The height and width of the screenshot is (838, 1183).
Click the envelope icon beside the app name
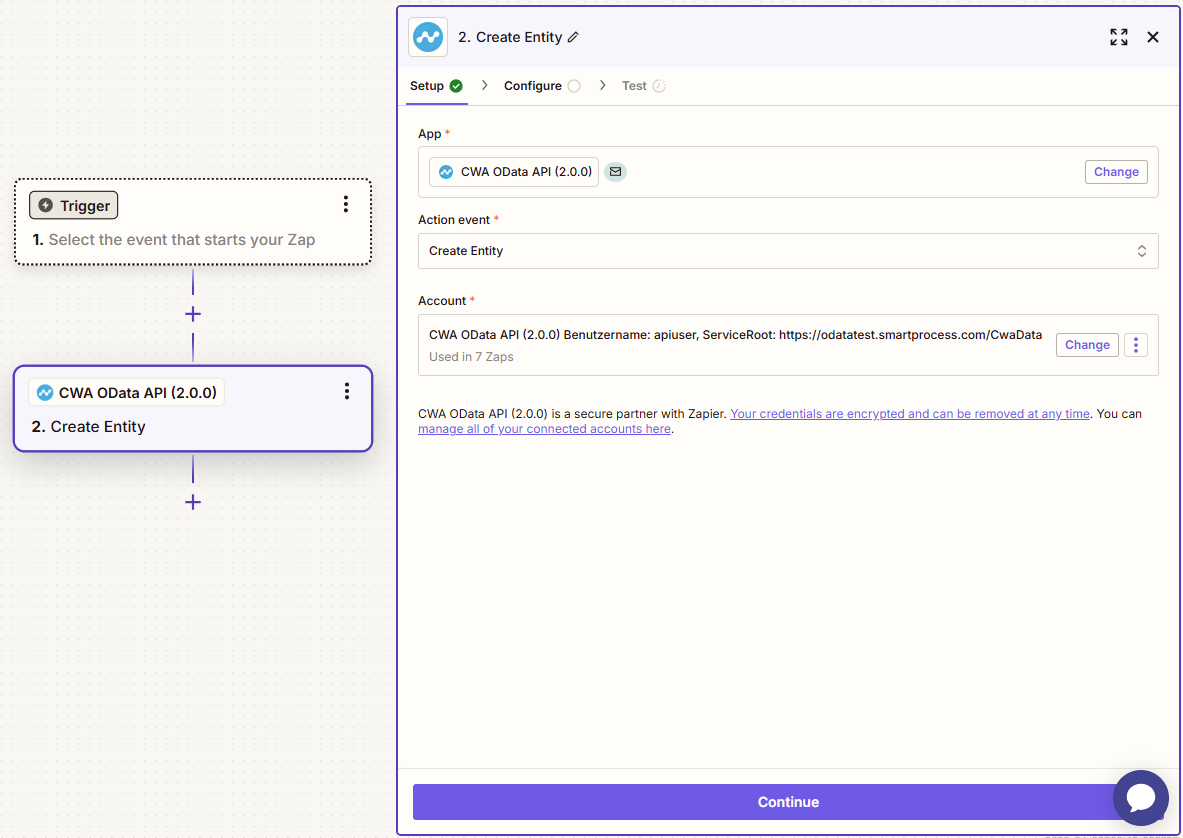(616, 172)
